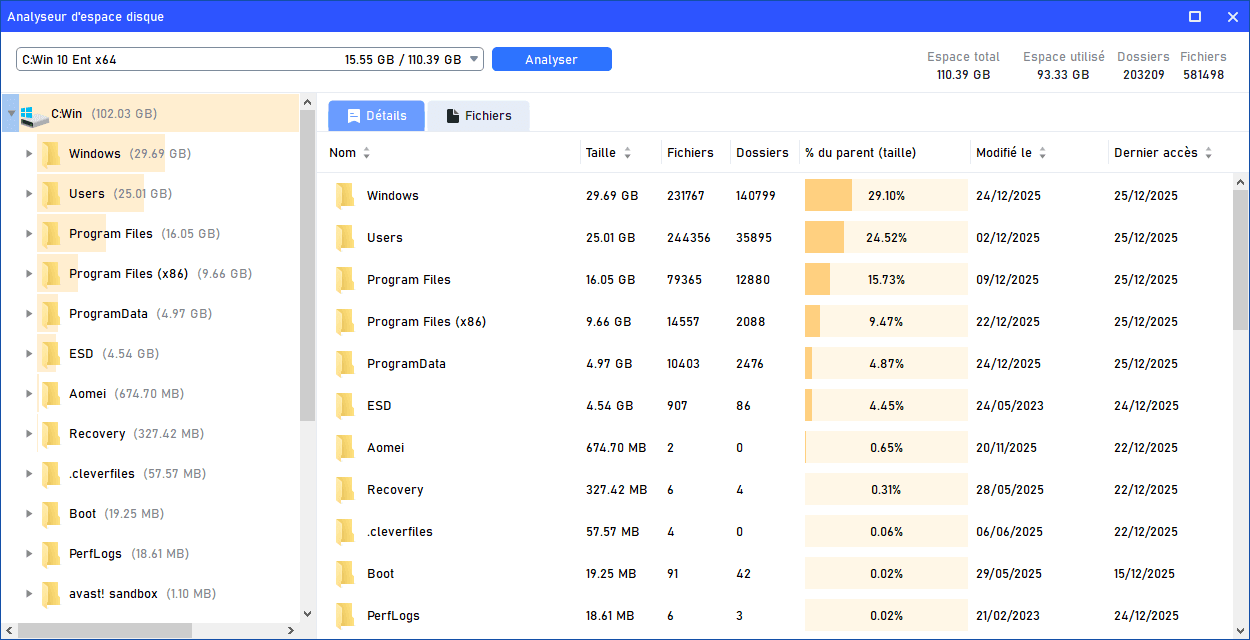This screenshot has width=1250, height=640.
Task: Open the drive selection dropdown
Action: click(x=474, y=60)
